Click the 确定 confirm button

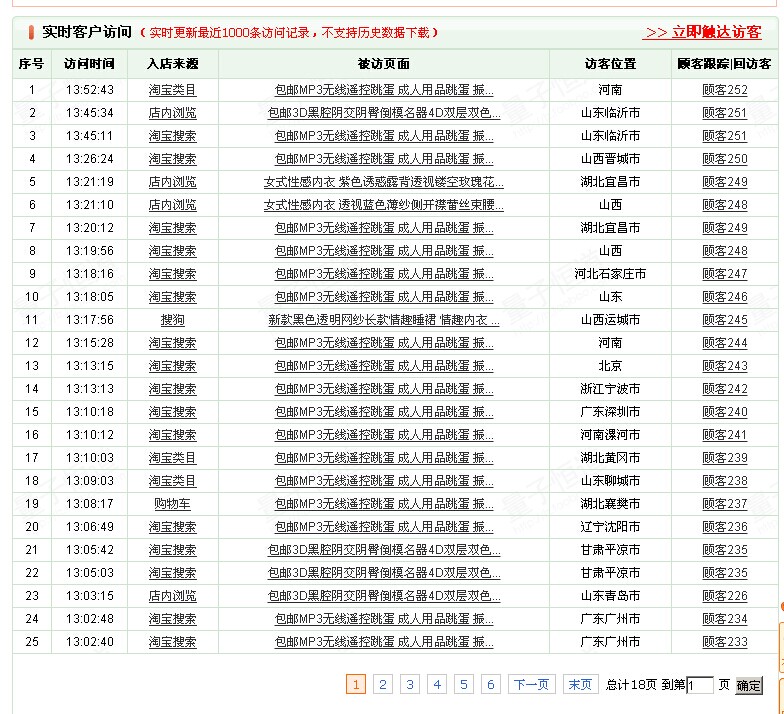[x=749, y=686]
